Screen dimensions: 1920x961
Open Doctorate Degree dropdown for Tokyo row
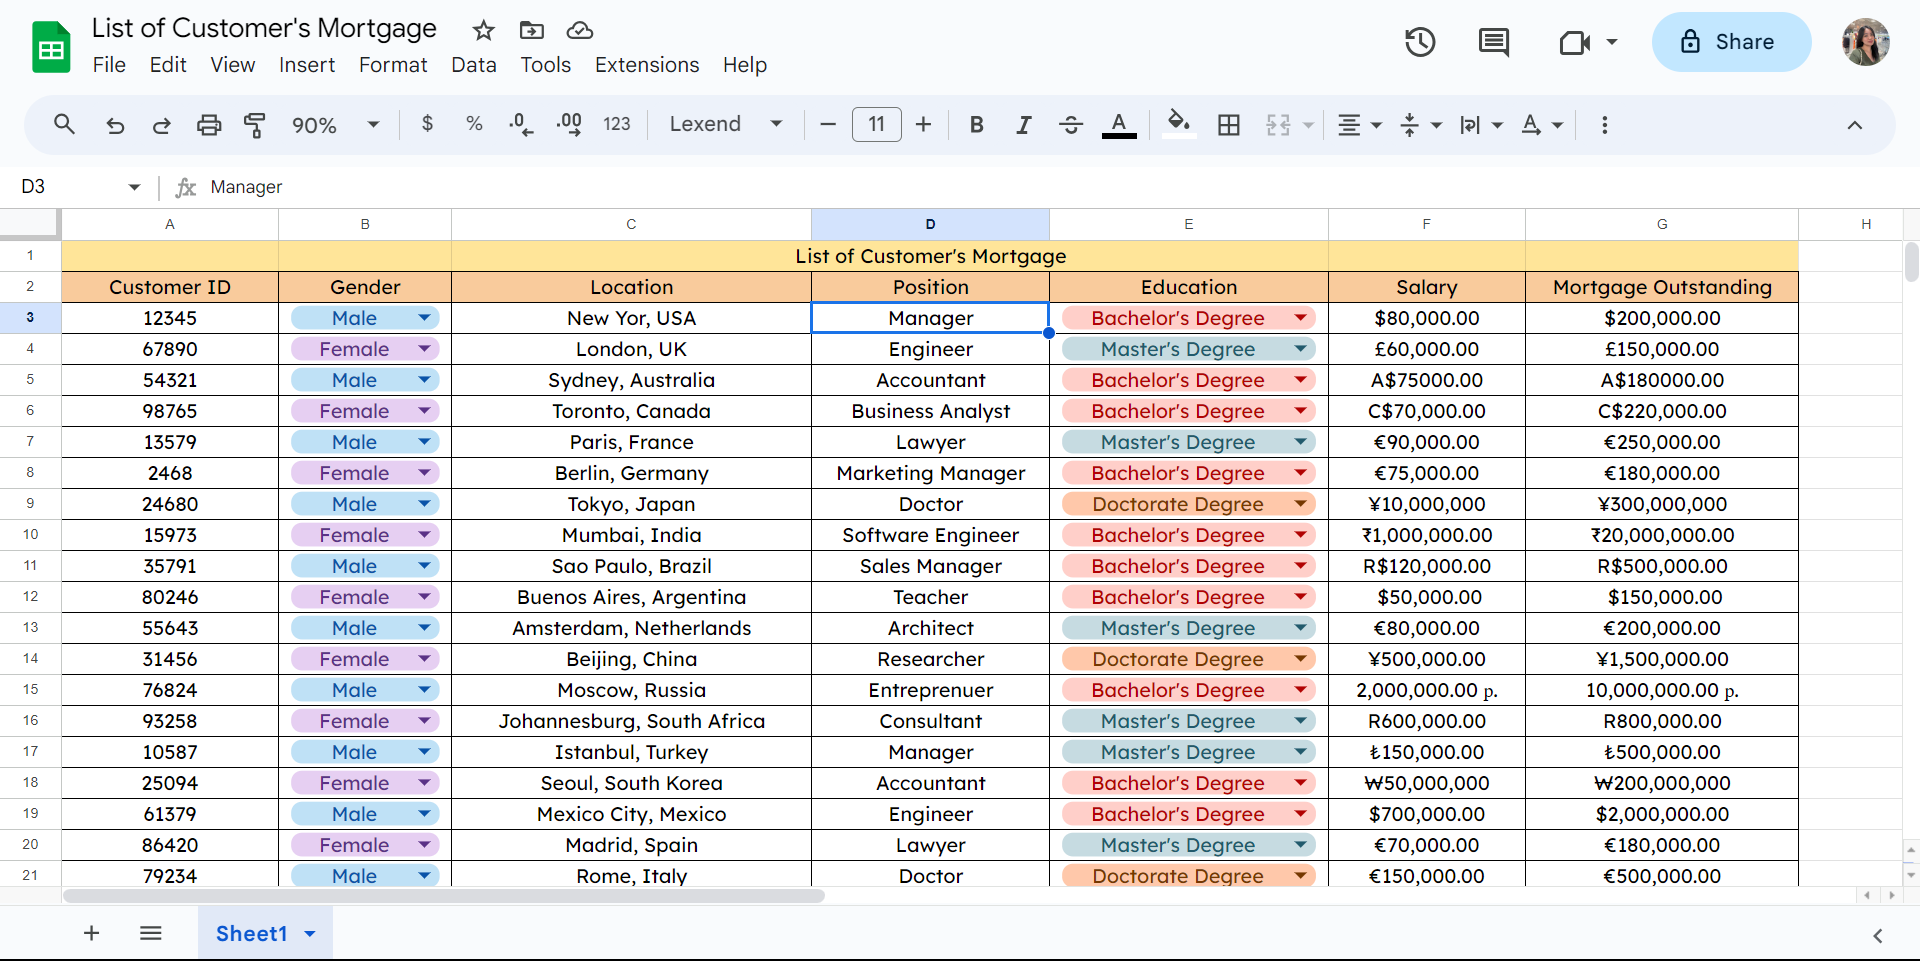point(1300,504)
